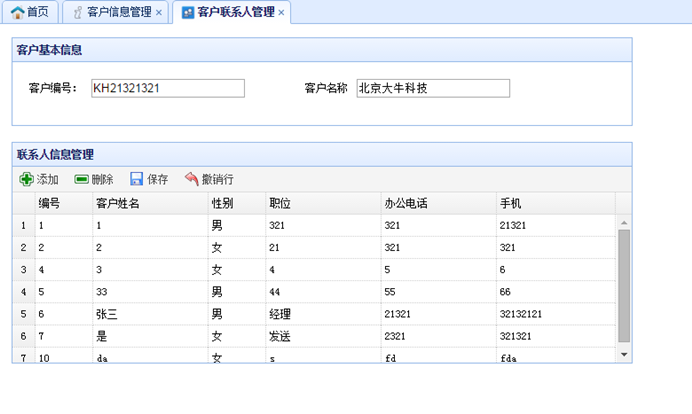Close the 客户信息管理 tab

(x=159, y=13)
